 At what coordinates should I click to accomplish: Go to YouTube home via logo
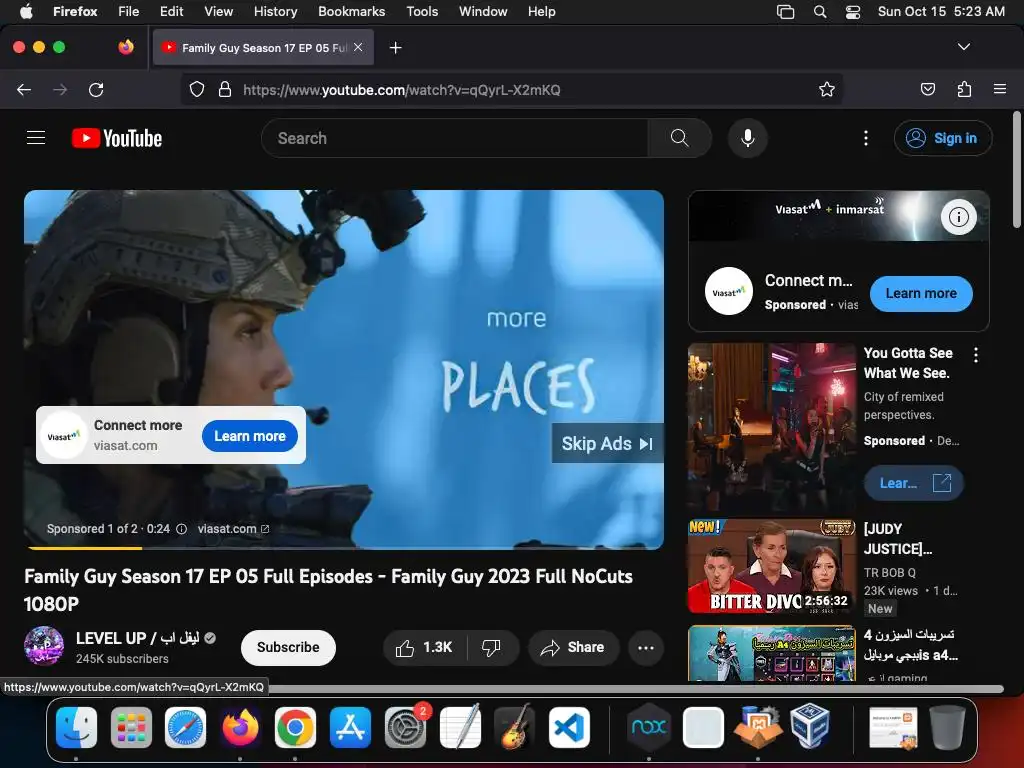pos(117,138)
